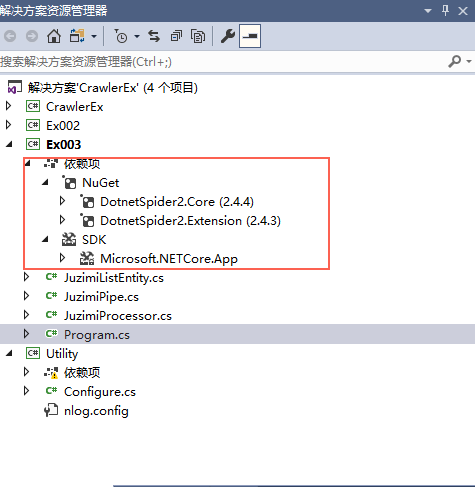
Task: Click the CrawlerEx C# project icon
Action: 33,107
